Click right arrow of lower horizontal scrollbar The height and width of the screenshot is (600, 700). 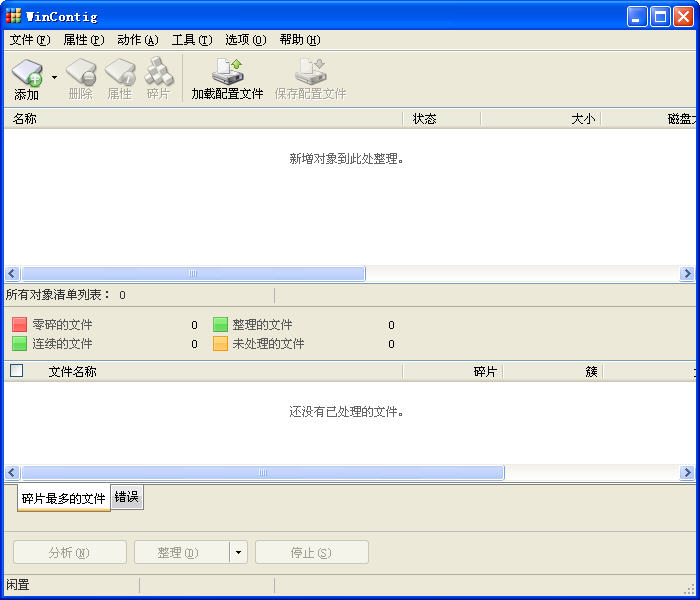[x=687, y=472]
